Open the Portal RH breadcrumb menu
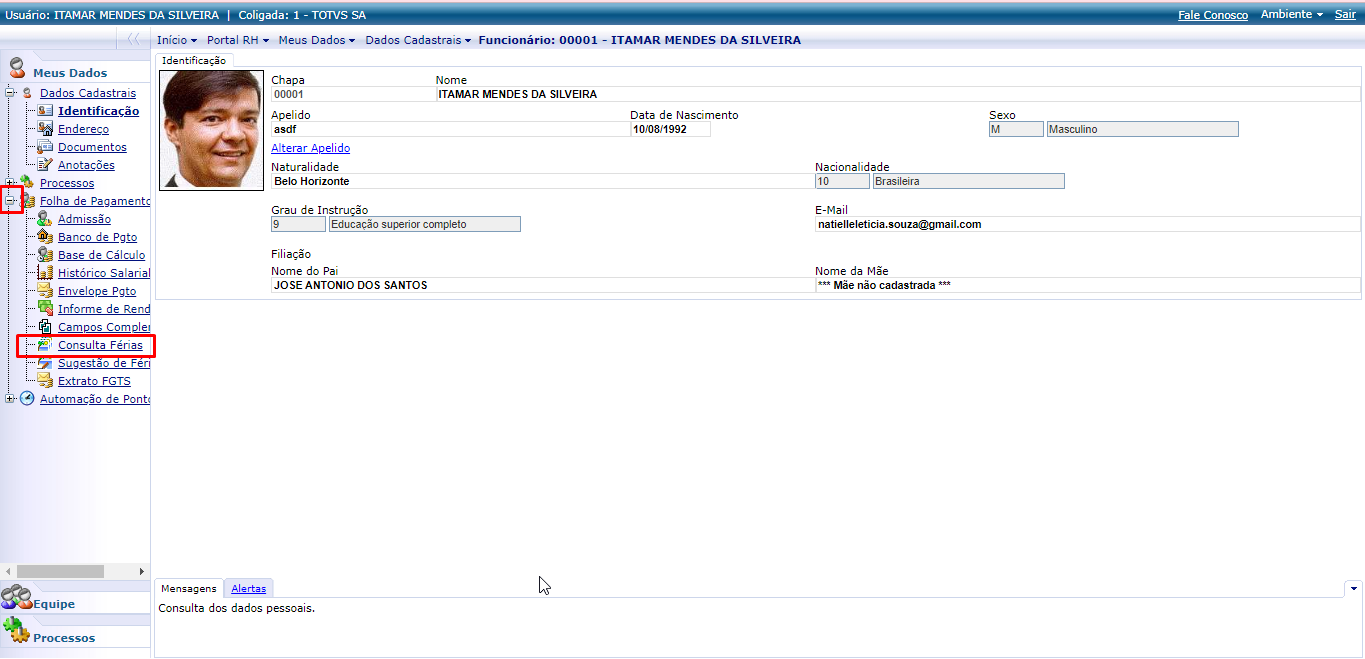This screenshot has width=1365, height=659. 238,40
